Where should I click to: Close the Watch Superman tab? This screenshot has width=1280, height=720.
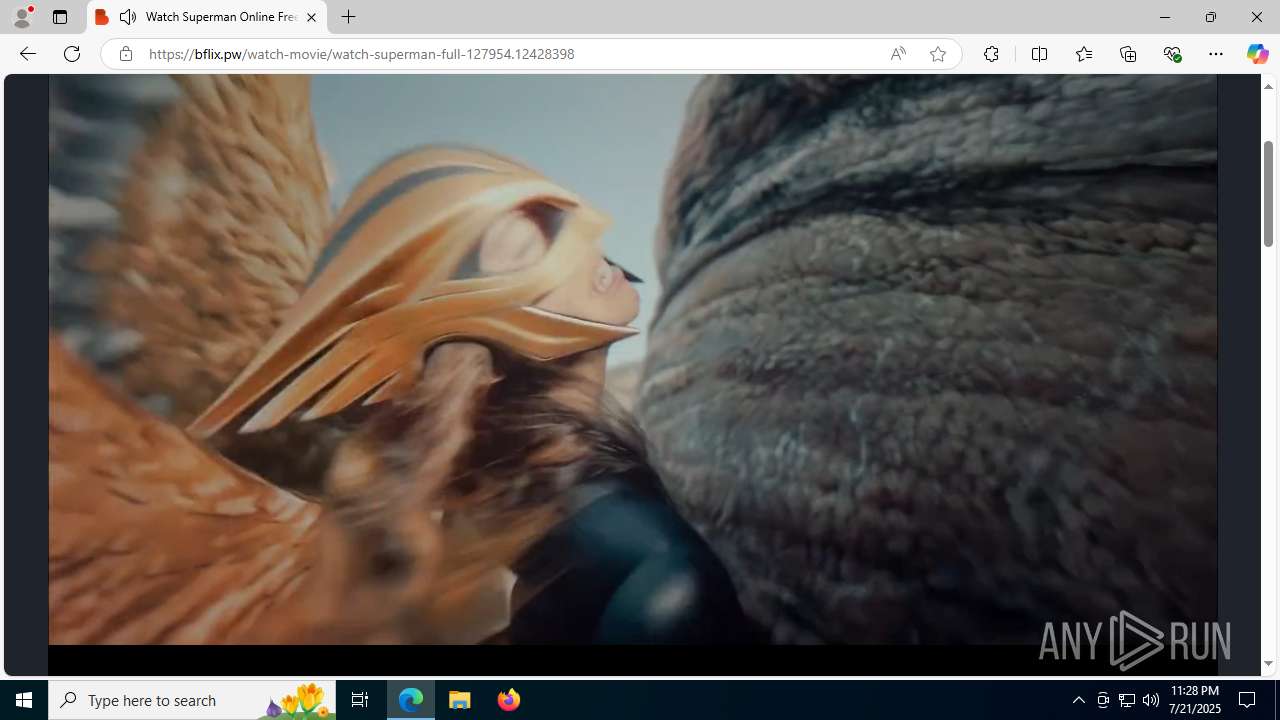pyautogui.click(x=311, y=17)
